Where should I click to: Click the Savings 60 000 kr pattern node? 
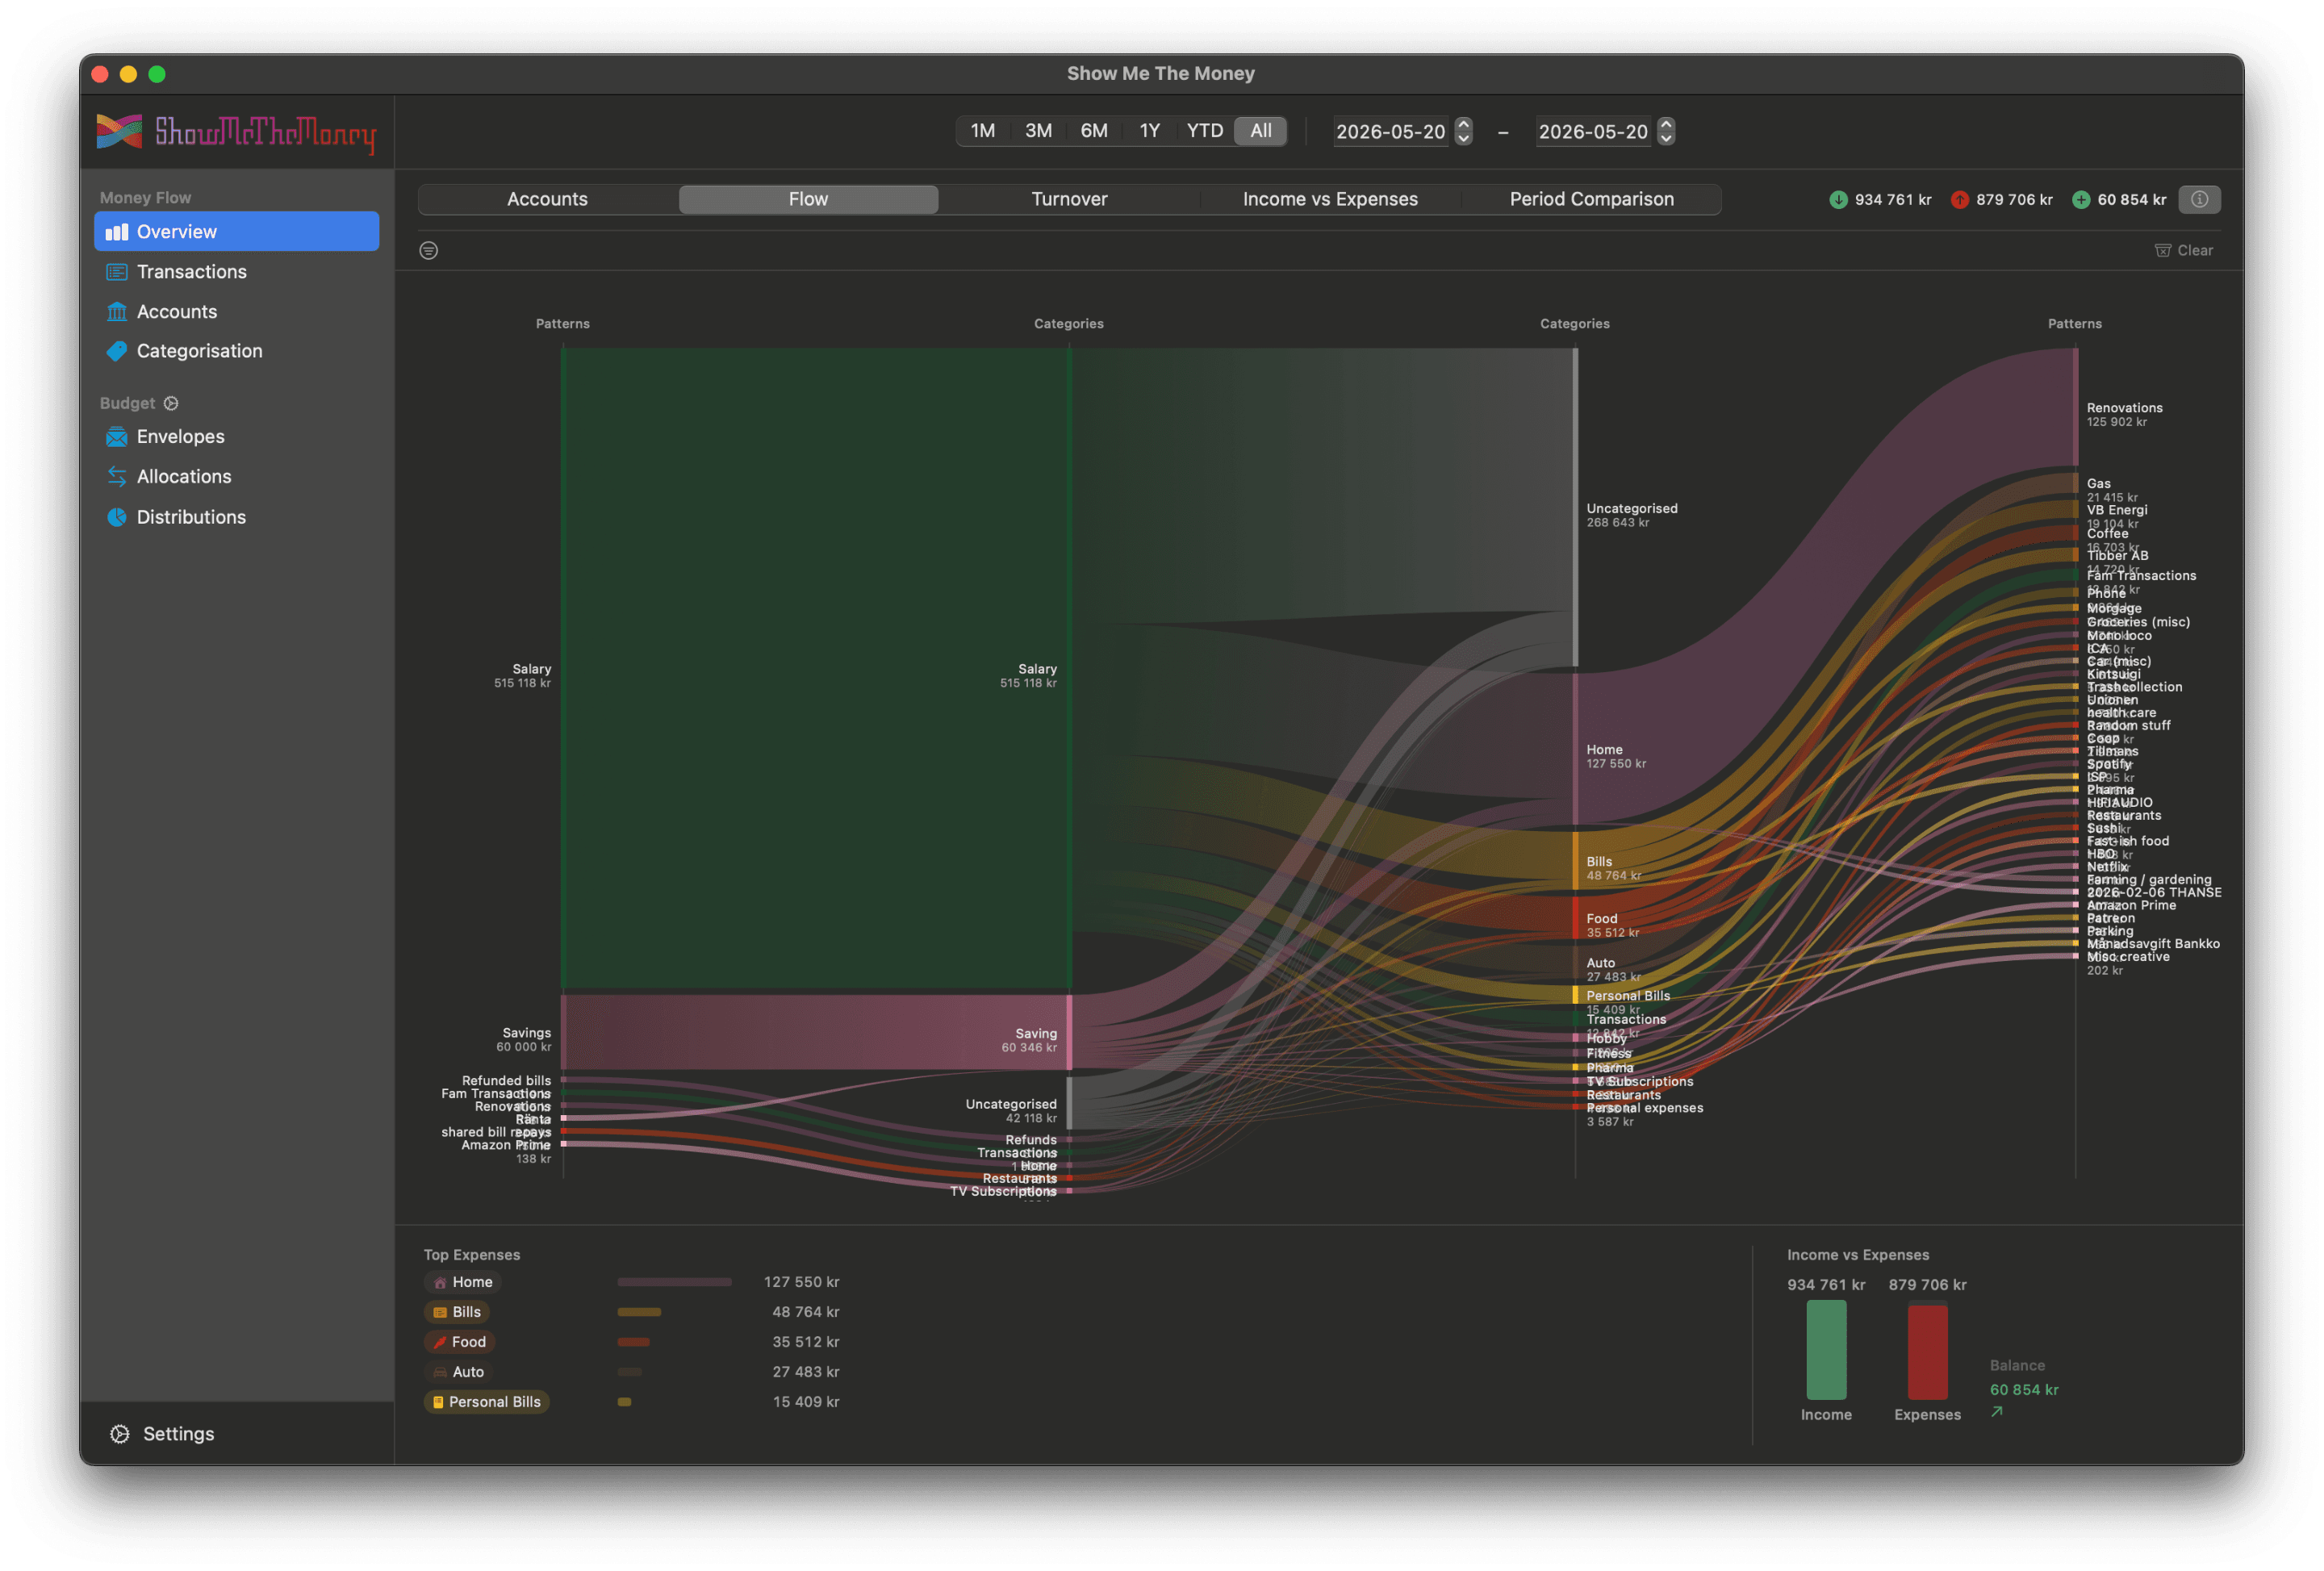pyautogui.click(x=563, y=1033)
